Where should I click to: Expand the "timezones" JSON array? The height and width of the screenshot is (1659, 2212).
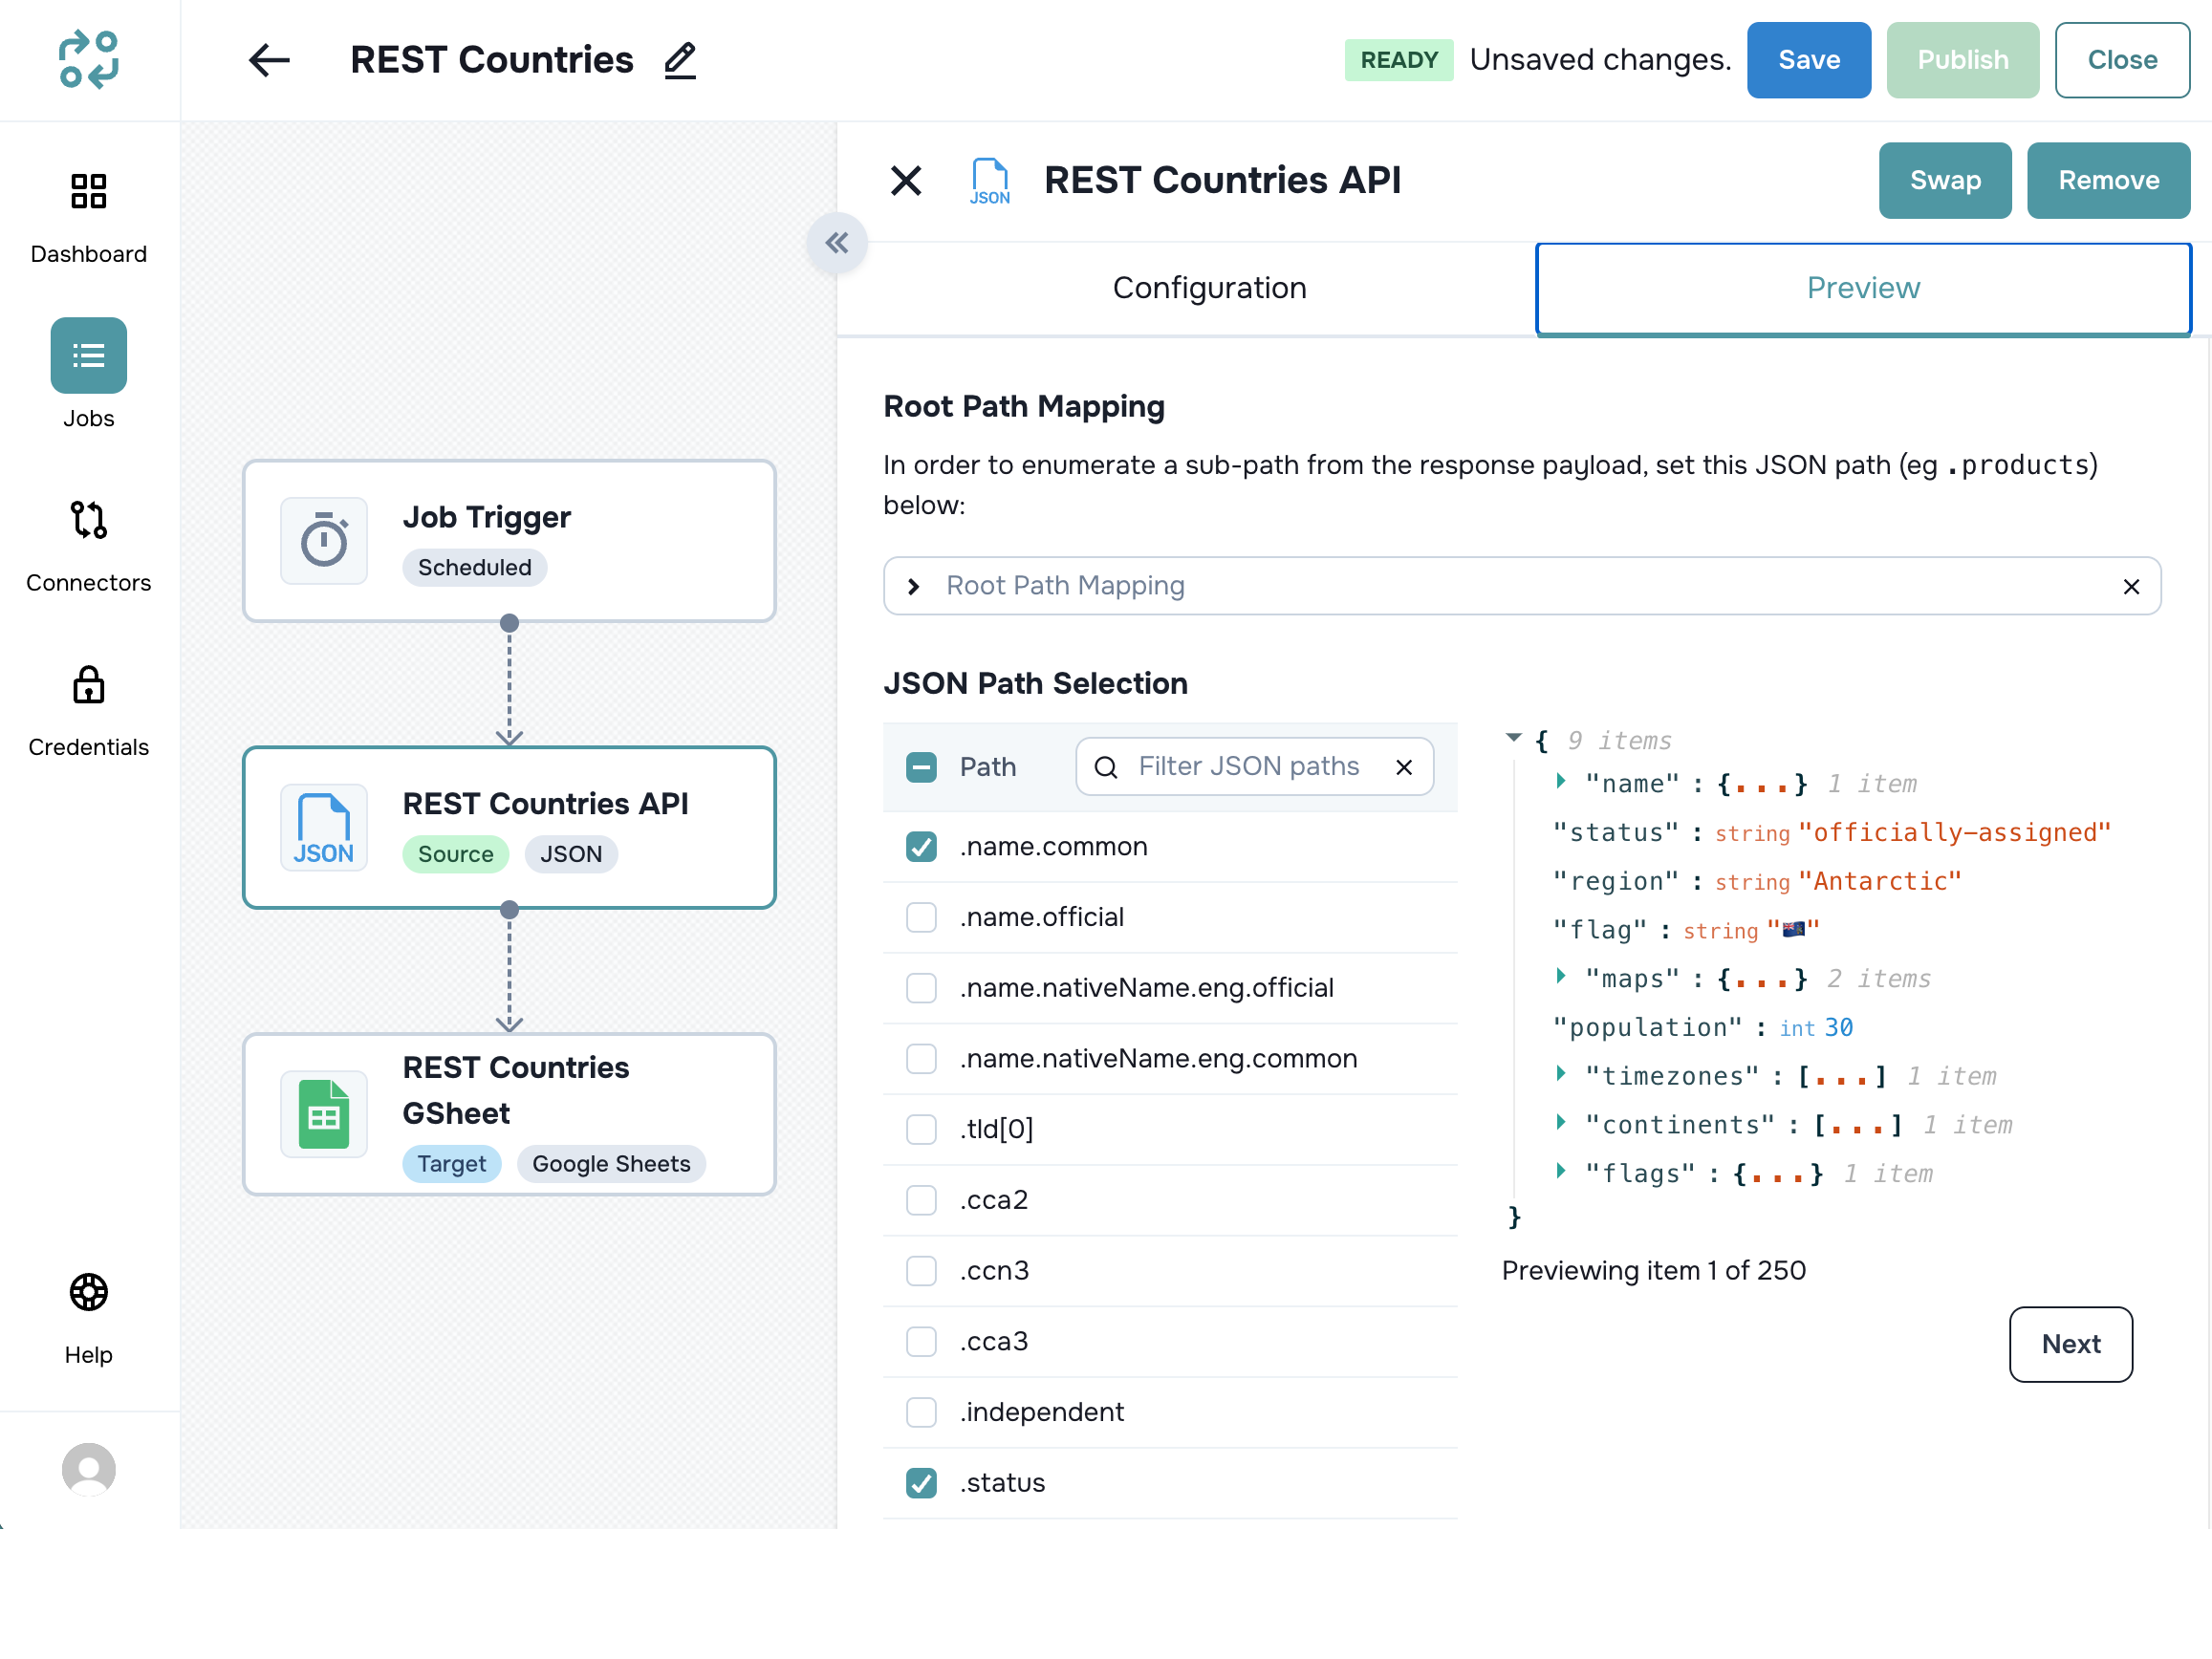pyautogui.click(x=1561, y=1073)
